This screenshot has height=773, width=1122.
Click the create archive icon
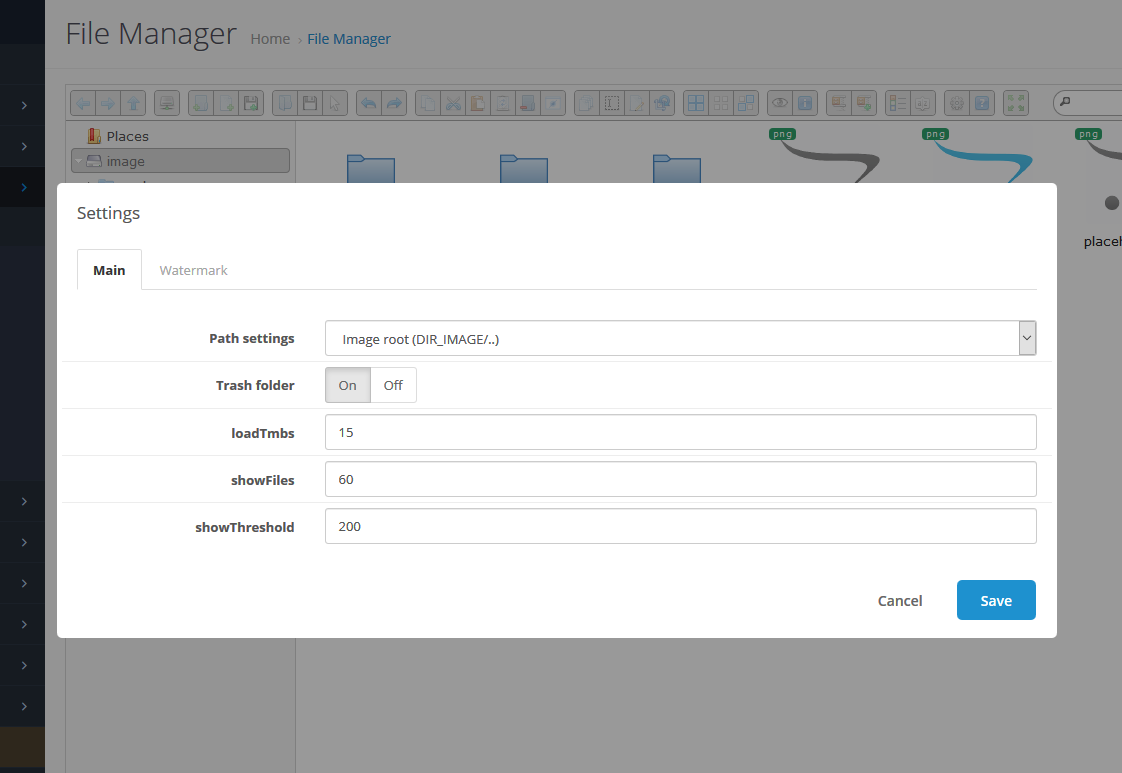pos(864,104)
